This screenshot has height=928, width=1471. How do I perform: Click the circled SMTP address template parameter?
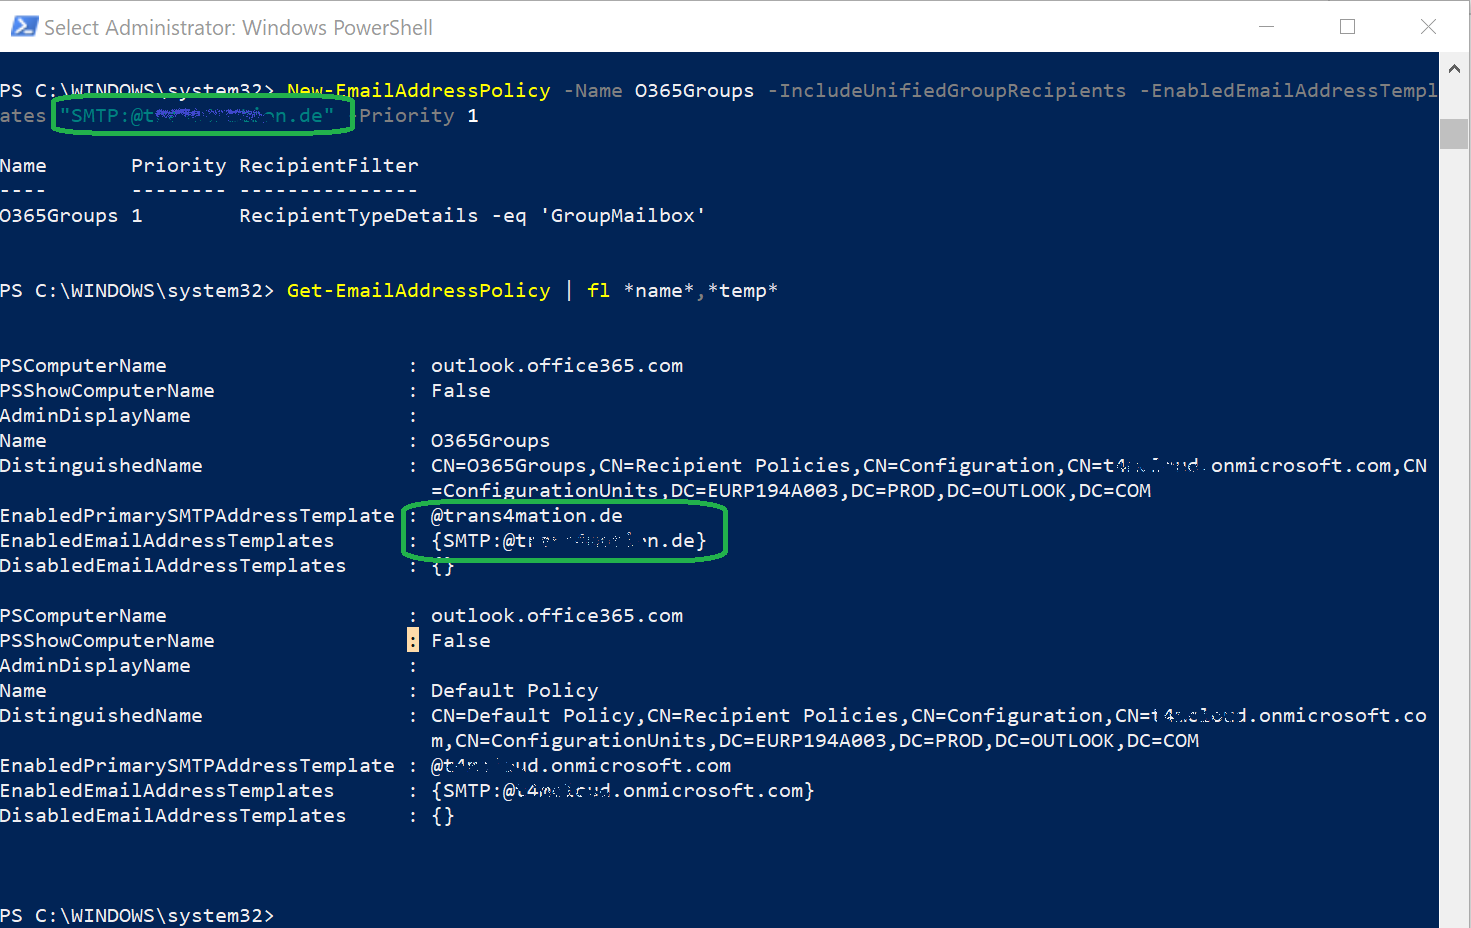click(200, 115)
